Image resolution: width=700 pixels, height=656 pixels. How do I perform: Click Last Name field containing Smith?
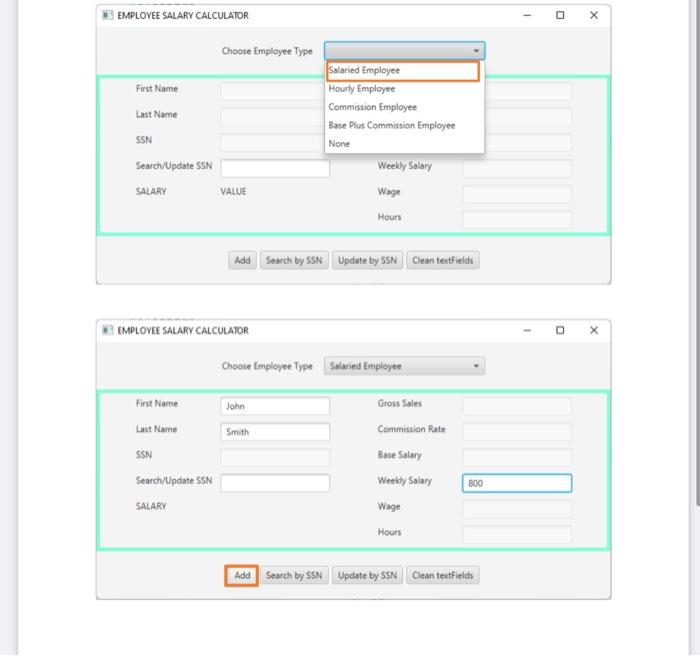[275, 432]
